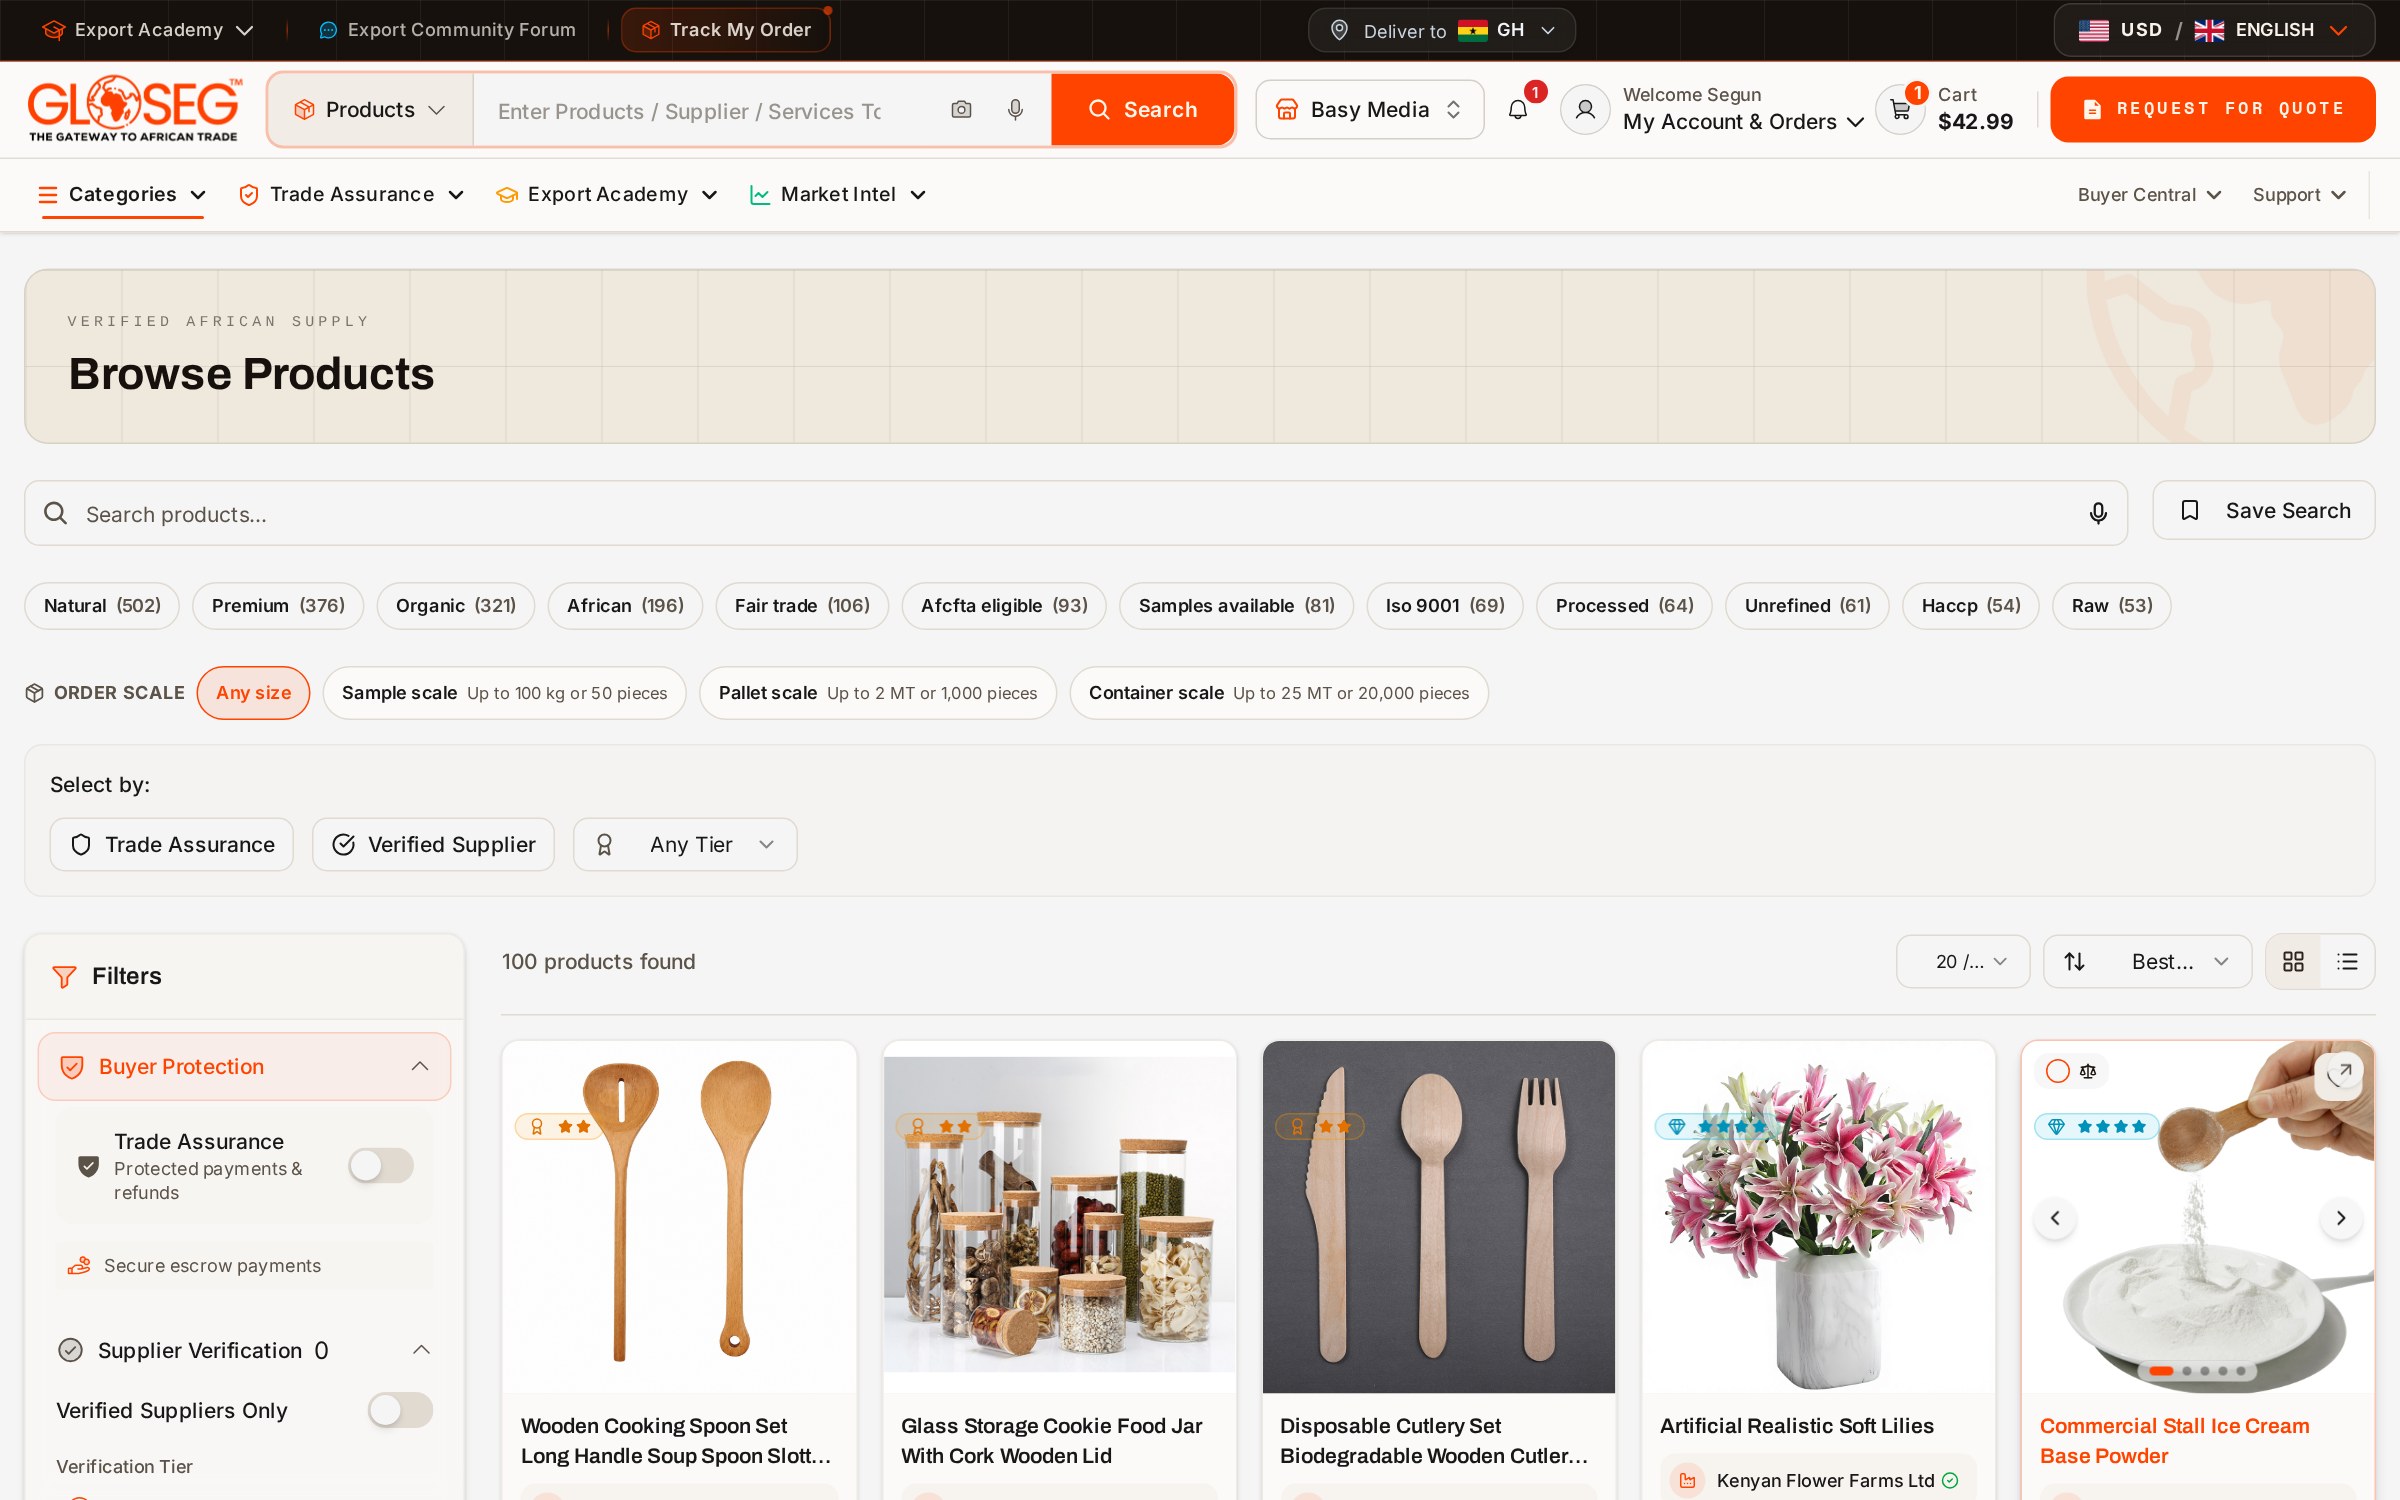Open USD / English currency language selector
The width and height of the screenshot is (2400, 1500).
pyautogui.click(x=2213, y=30)
